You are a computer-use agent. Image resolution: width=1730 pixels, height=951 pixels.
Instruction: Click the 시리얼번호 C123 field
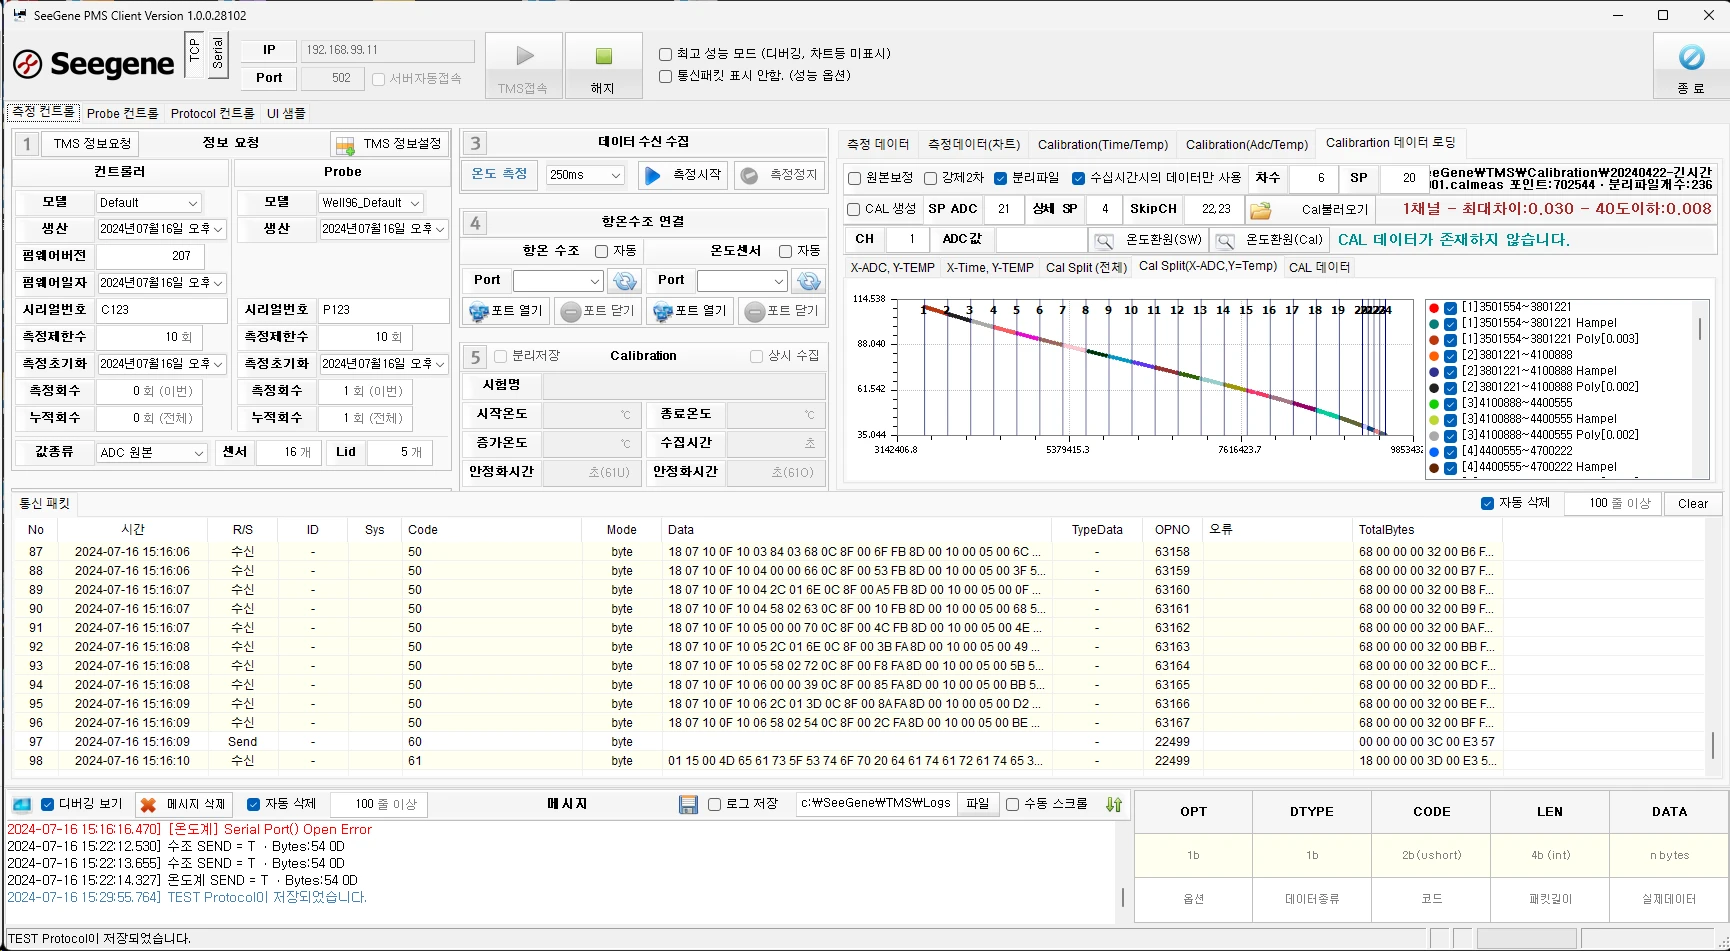(162, 310)
